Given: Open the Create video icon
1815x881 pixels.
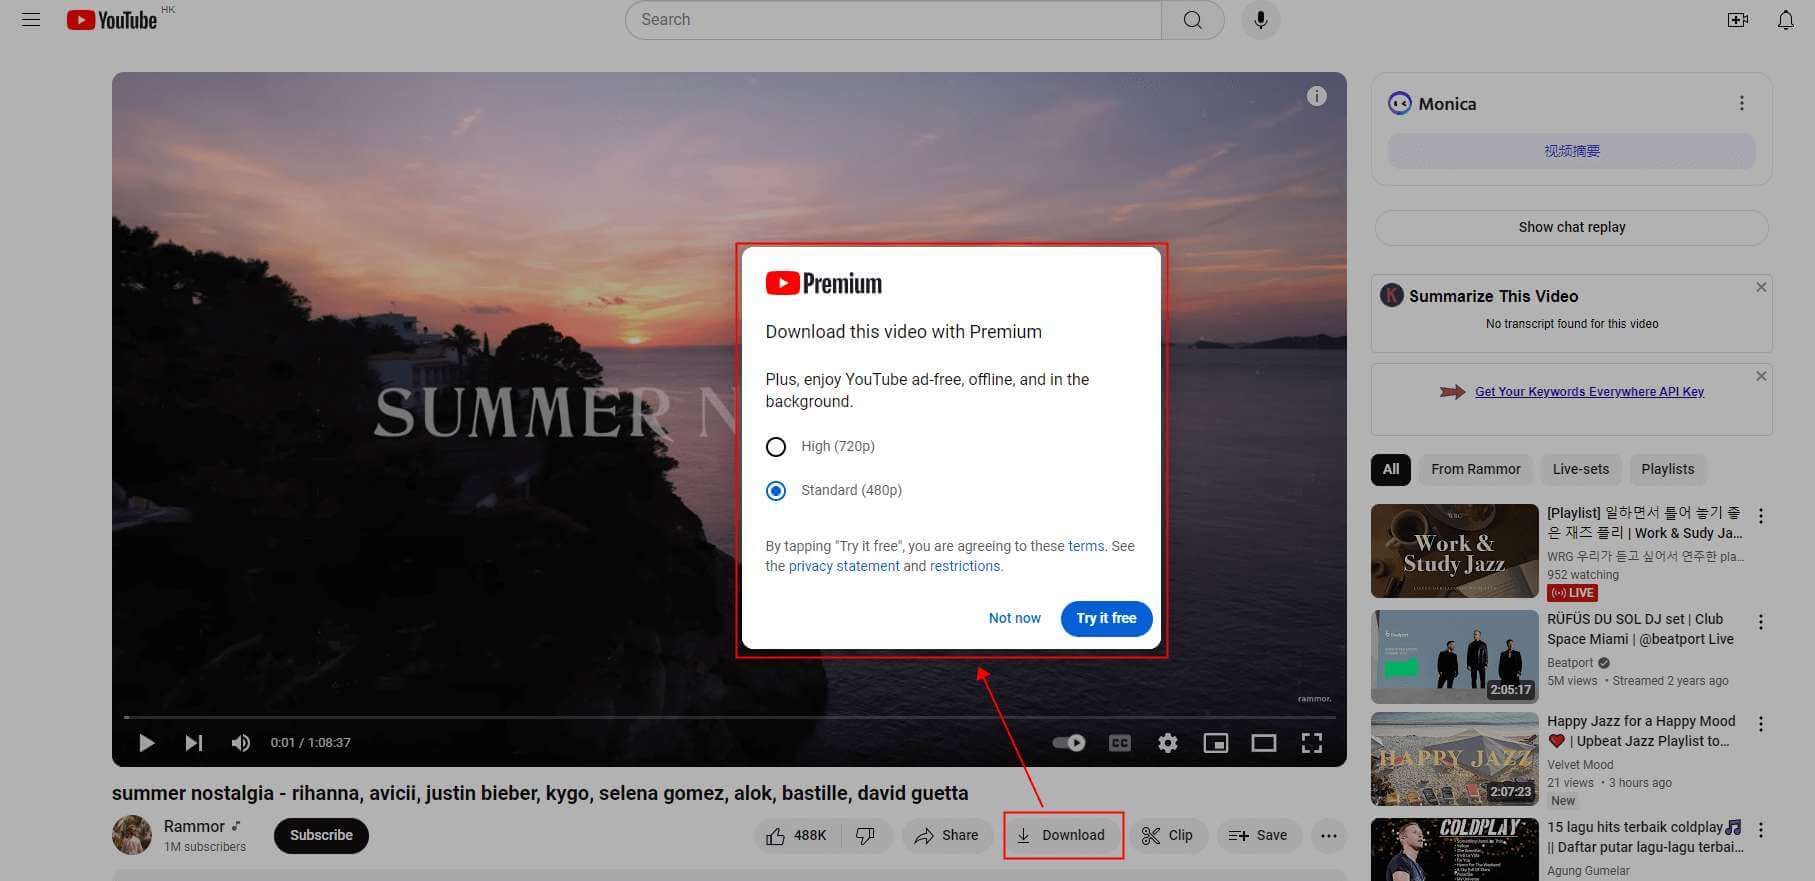Looking at the screenshot, I should point(1737,20).
